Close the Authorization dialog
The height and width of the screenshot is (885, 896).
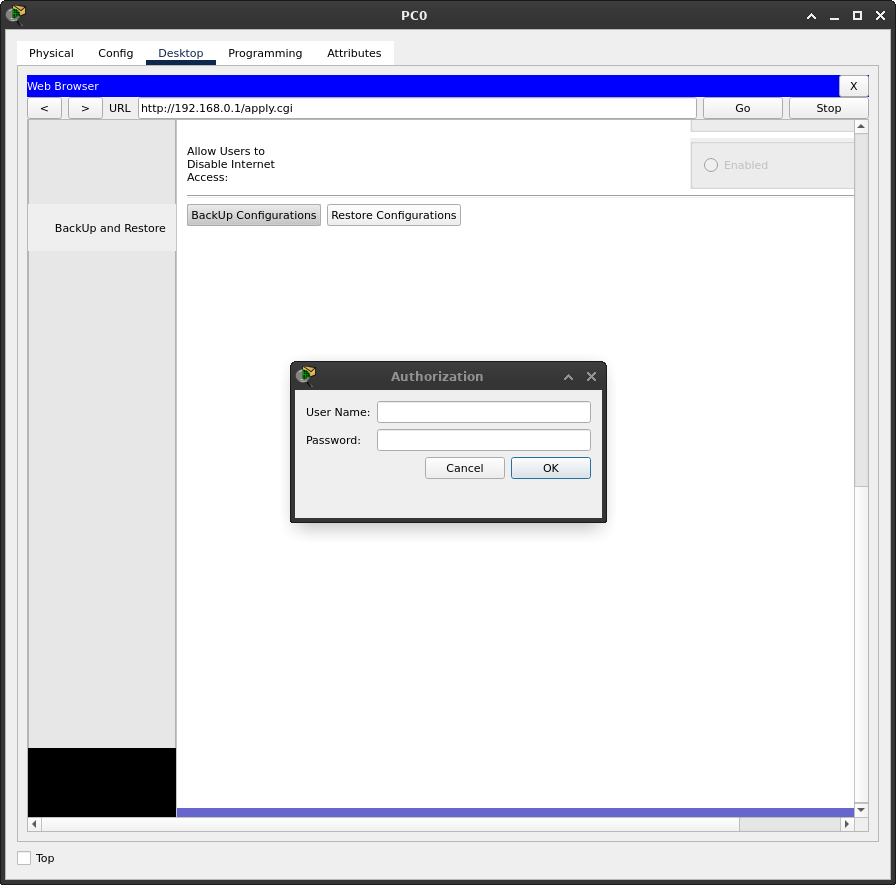(591, 377)
